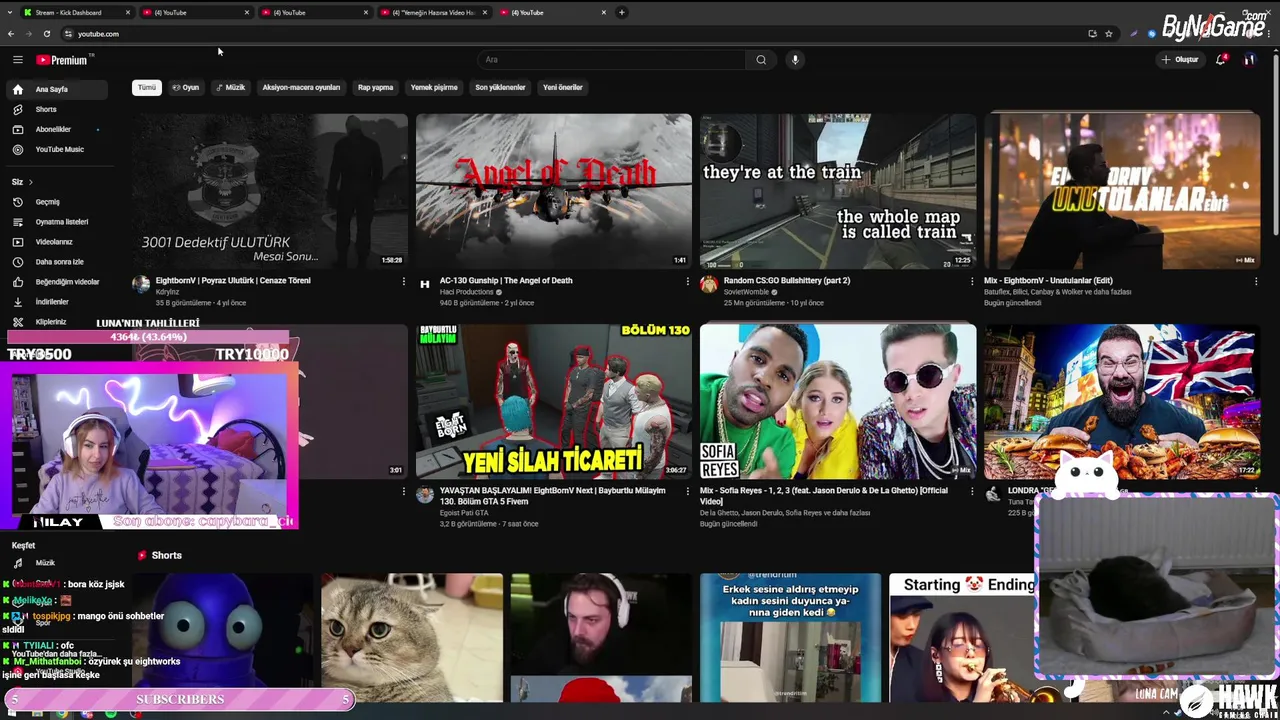Select the Oyun filter chip

coord(186,88)
